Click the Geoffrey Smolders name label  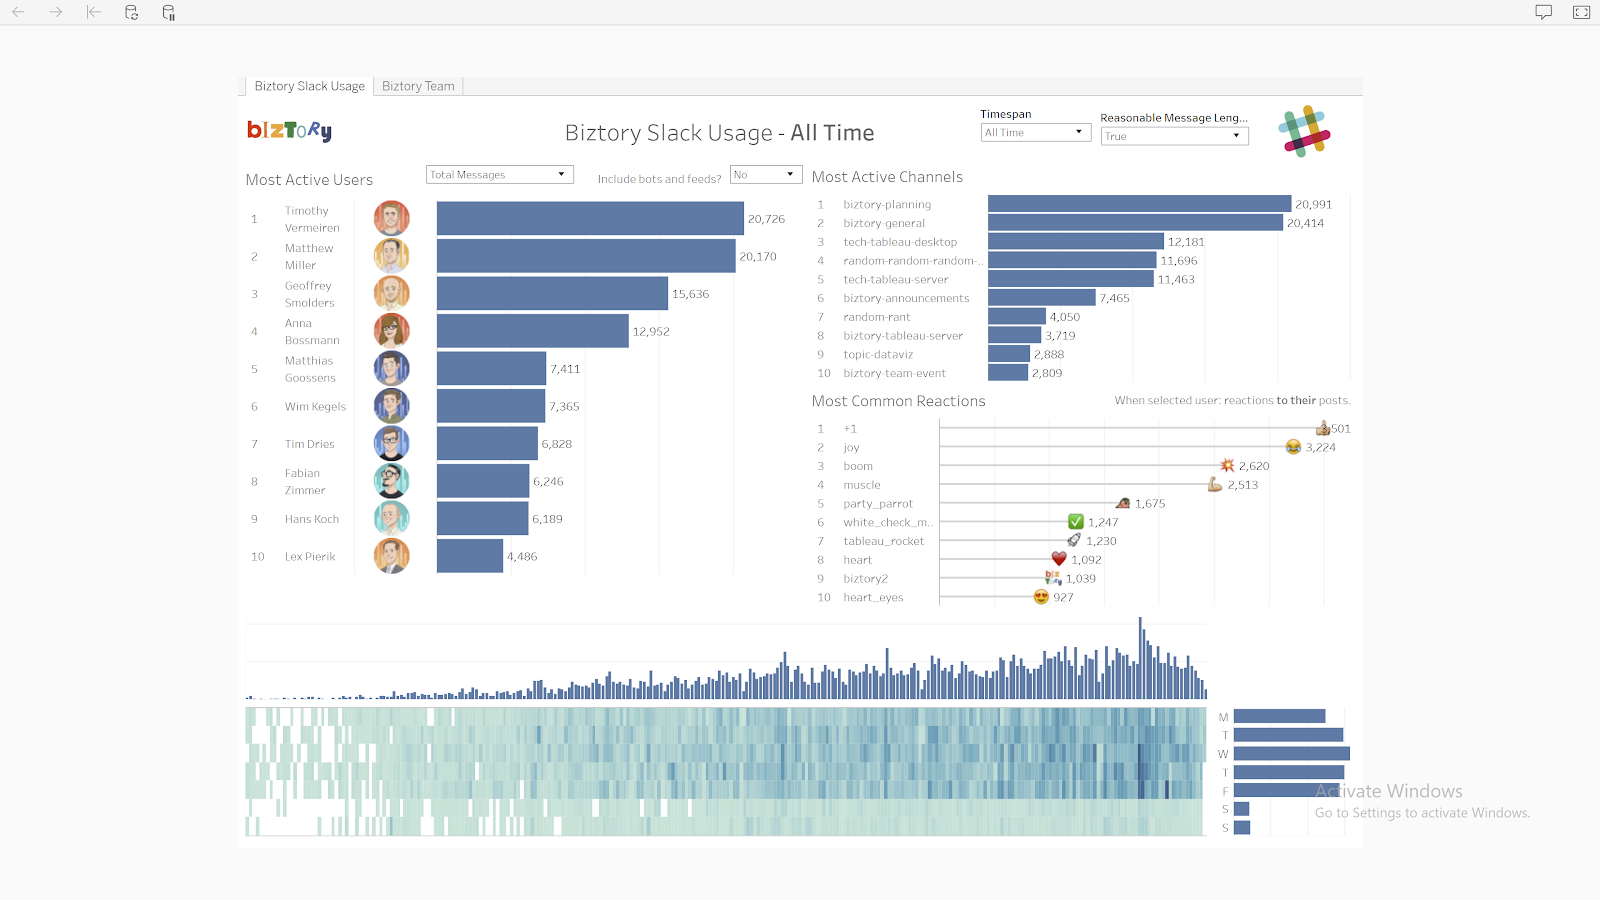[x=309, y=294]
